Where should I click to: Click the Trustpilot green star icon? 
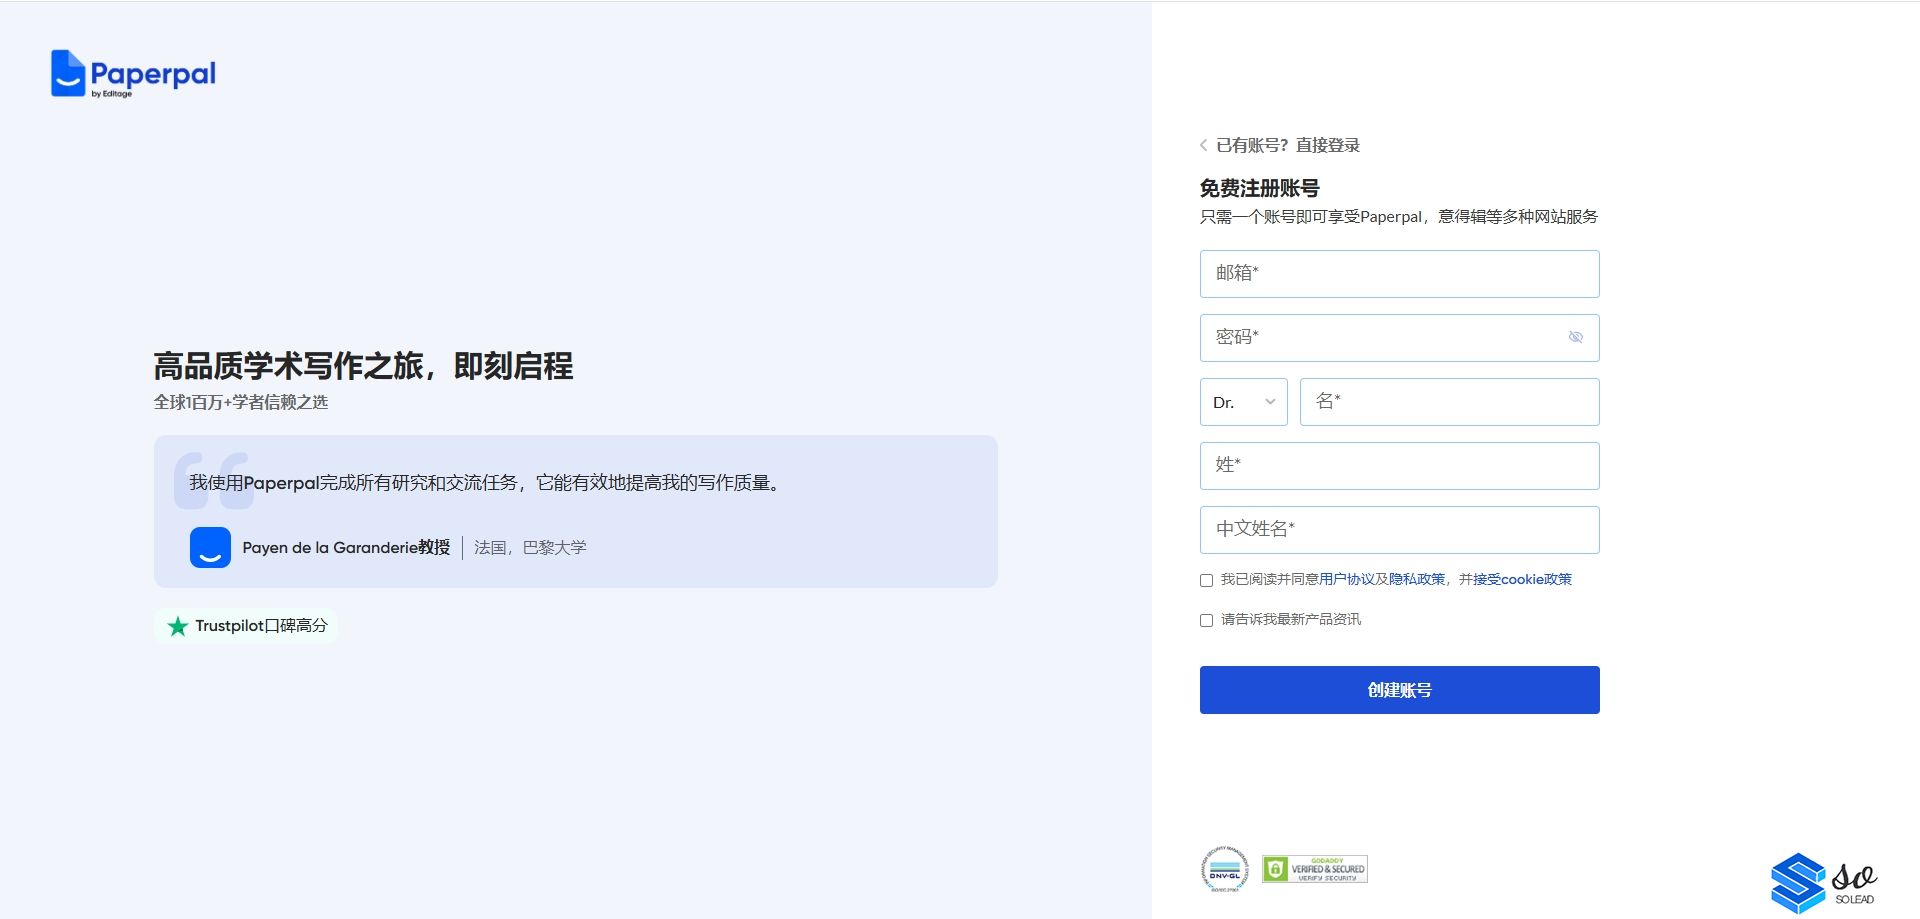click(178, 626)
